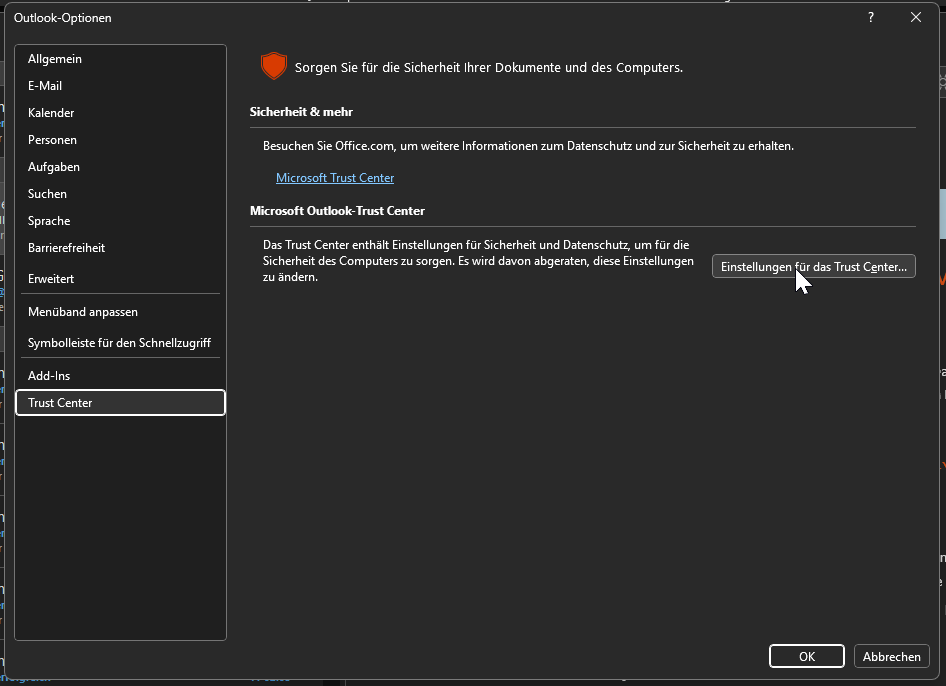The width and height of the screenshot is (946, 686).
Task: Confirm the dialog with OK
Action: click(x=807, y=657)
